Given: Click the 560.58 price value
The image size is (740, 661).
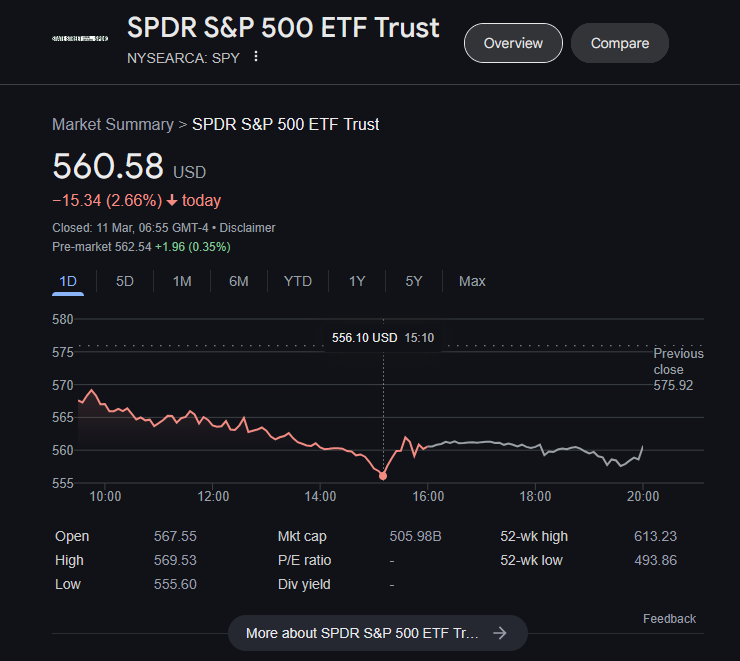Looking at the screenshot, I should tap(108, 166).
